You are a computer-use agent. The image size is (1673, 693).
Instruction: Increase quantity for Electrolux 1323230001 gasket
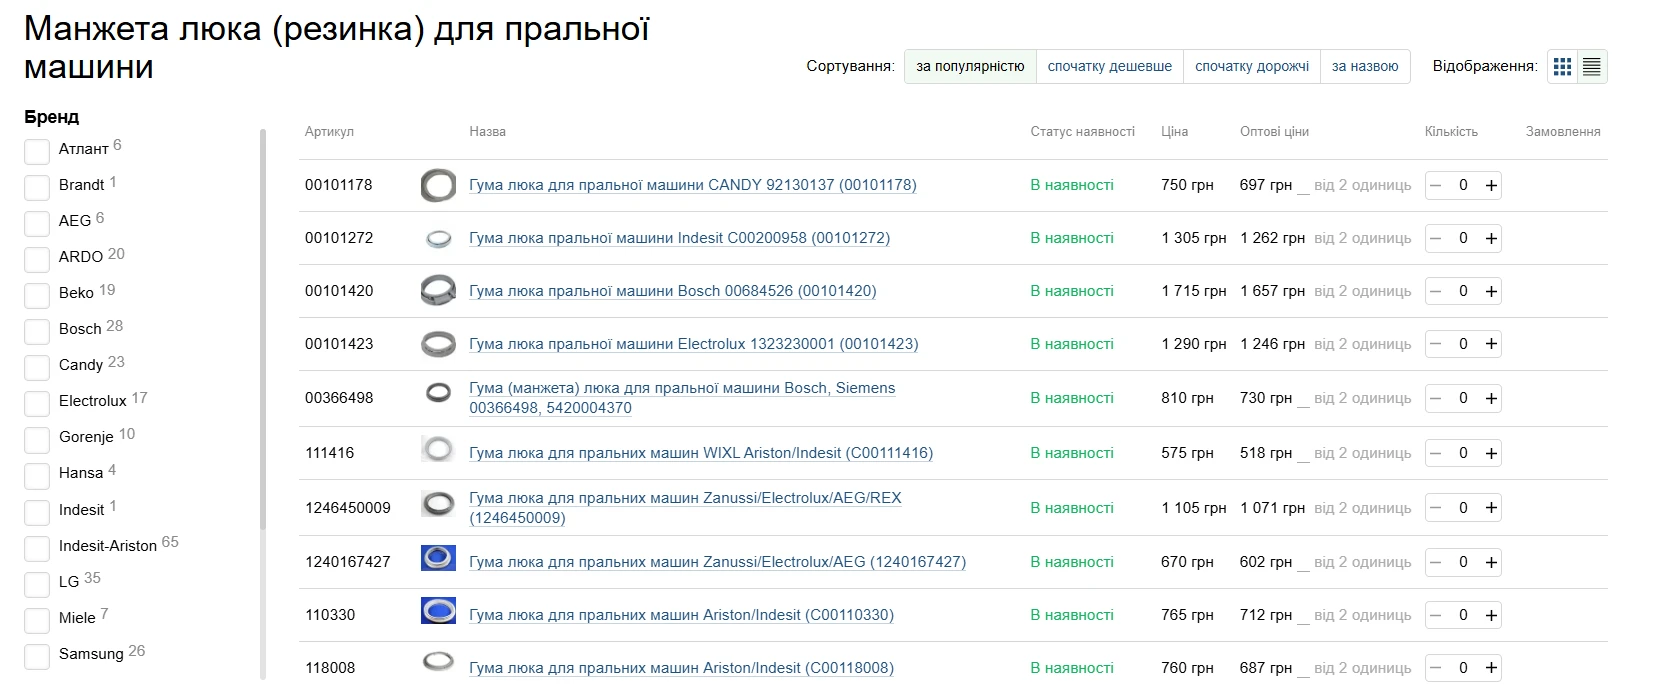(1491, 344)
